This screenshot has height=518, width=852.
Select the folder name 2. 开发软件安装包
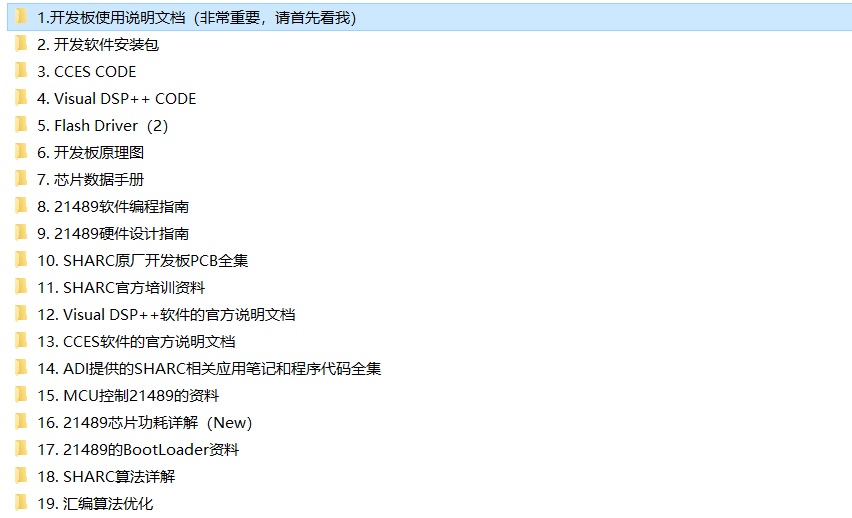tap(98, 45)
